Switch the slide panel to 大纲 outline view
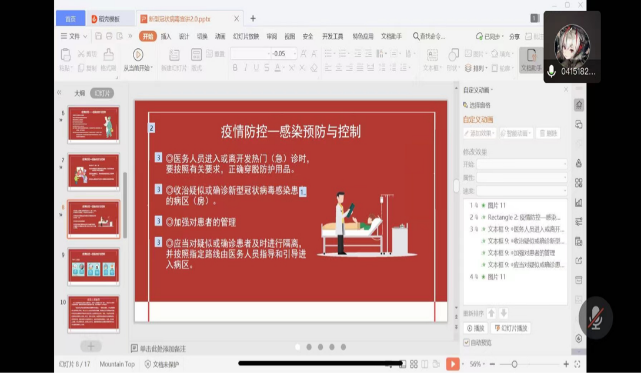Viewport: 641px width, 373px height. click(80, 93)
